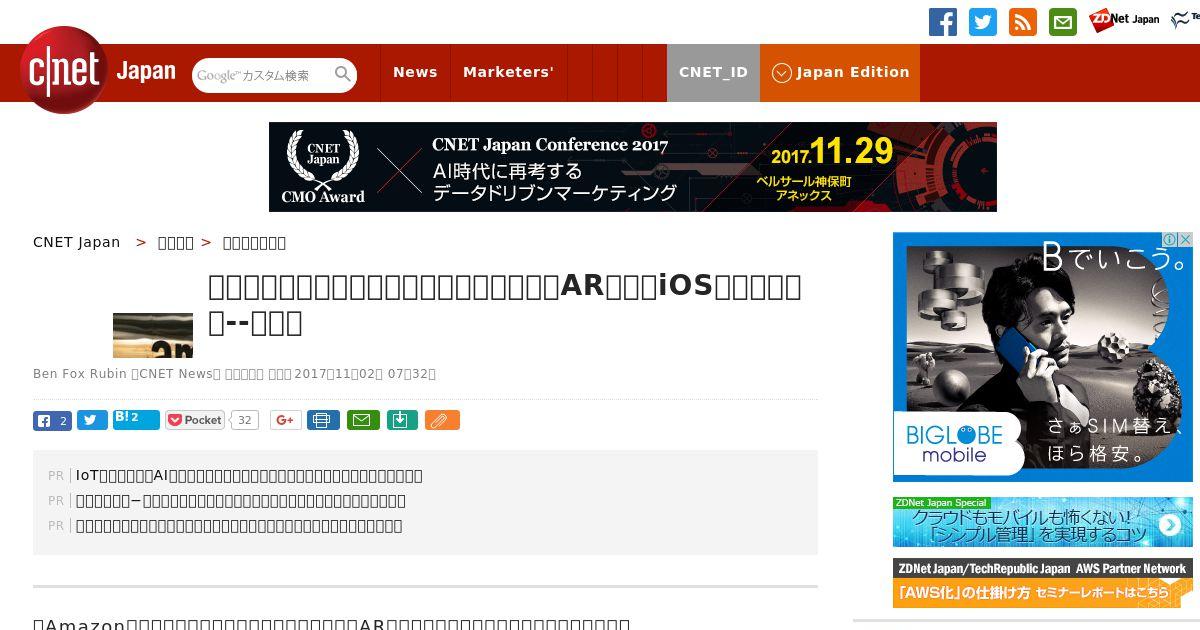Viewport: 1200px width, 630px height.
Task: Share article via Facebook button with count 2
Action: pyautogui.click(x=52, y=420)
